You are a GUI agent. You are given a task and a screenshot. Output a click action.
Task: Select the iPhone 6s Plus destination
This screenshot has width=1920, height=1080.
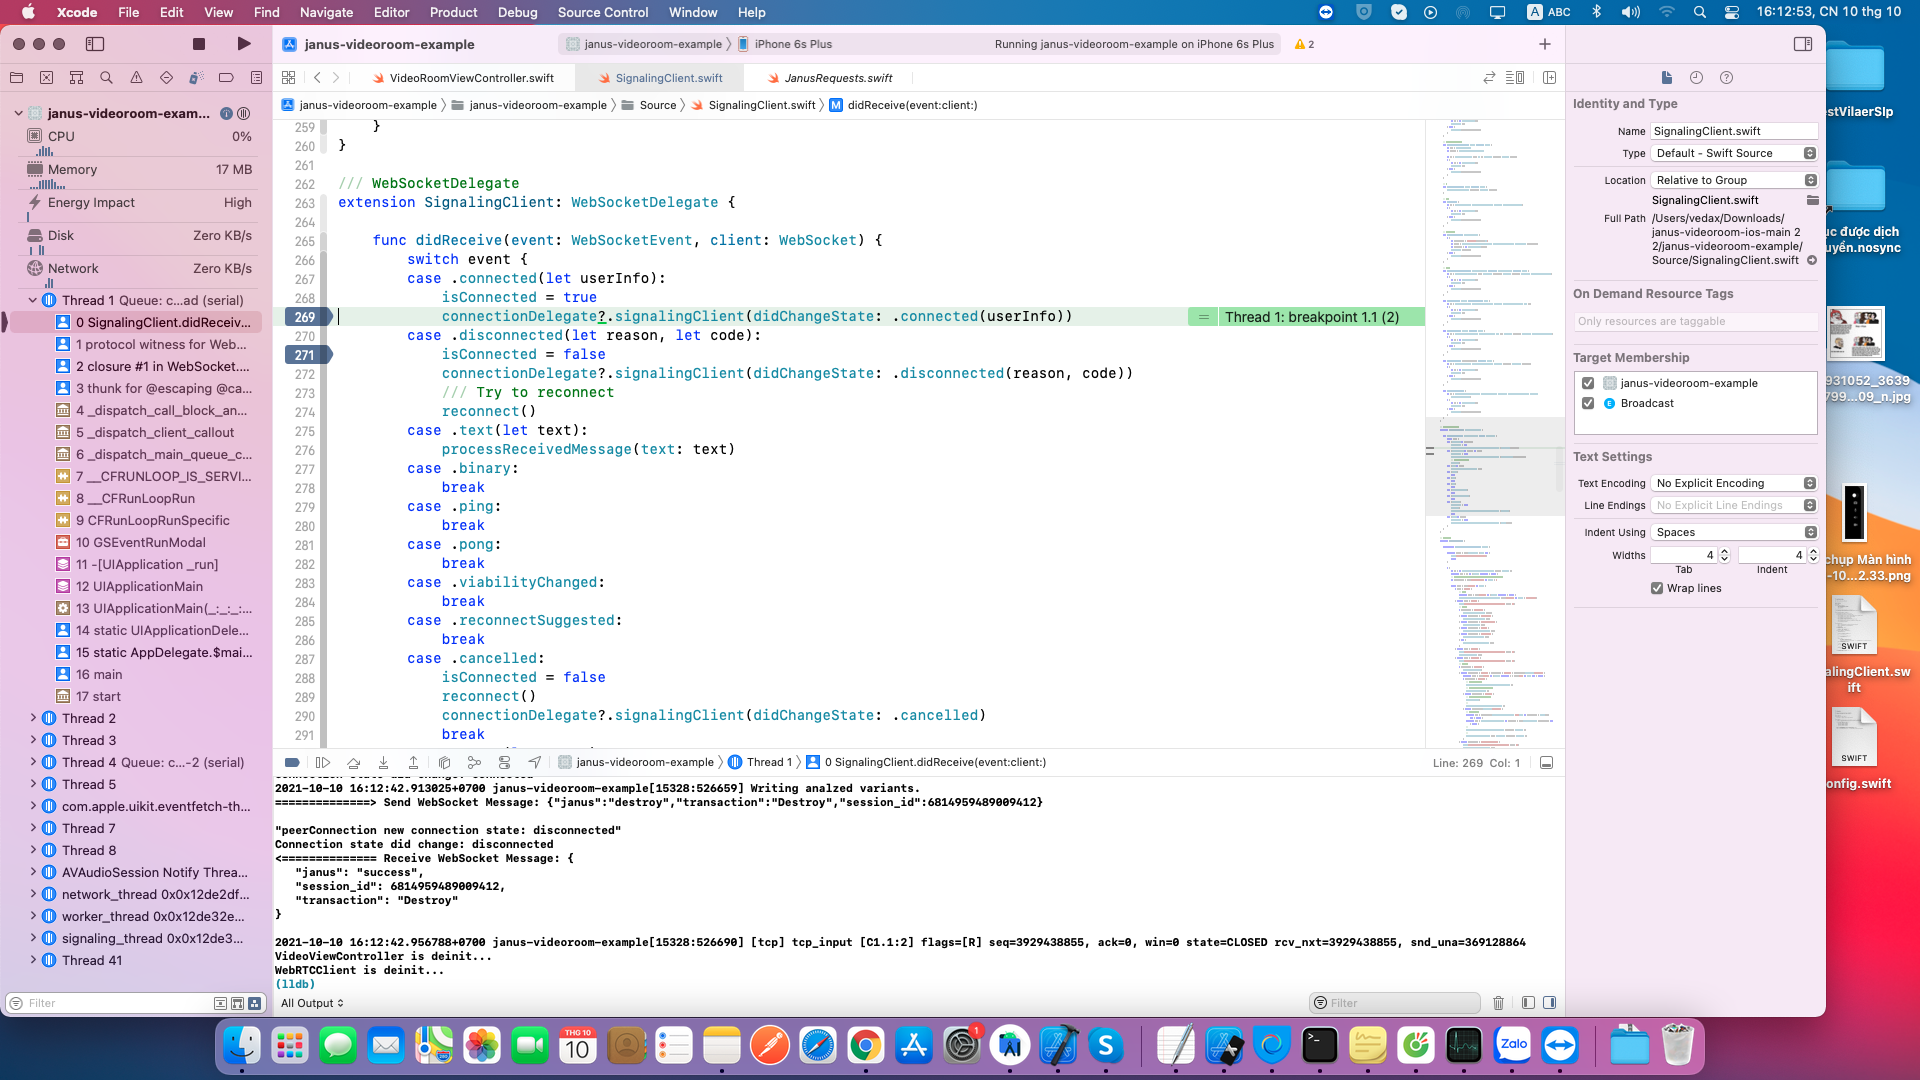pyautogui.click(x=792, y=44)
